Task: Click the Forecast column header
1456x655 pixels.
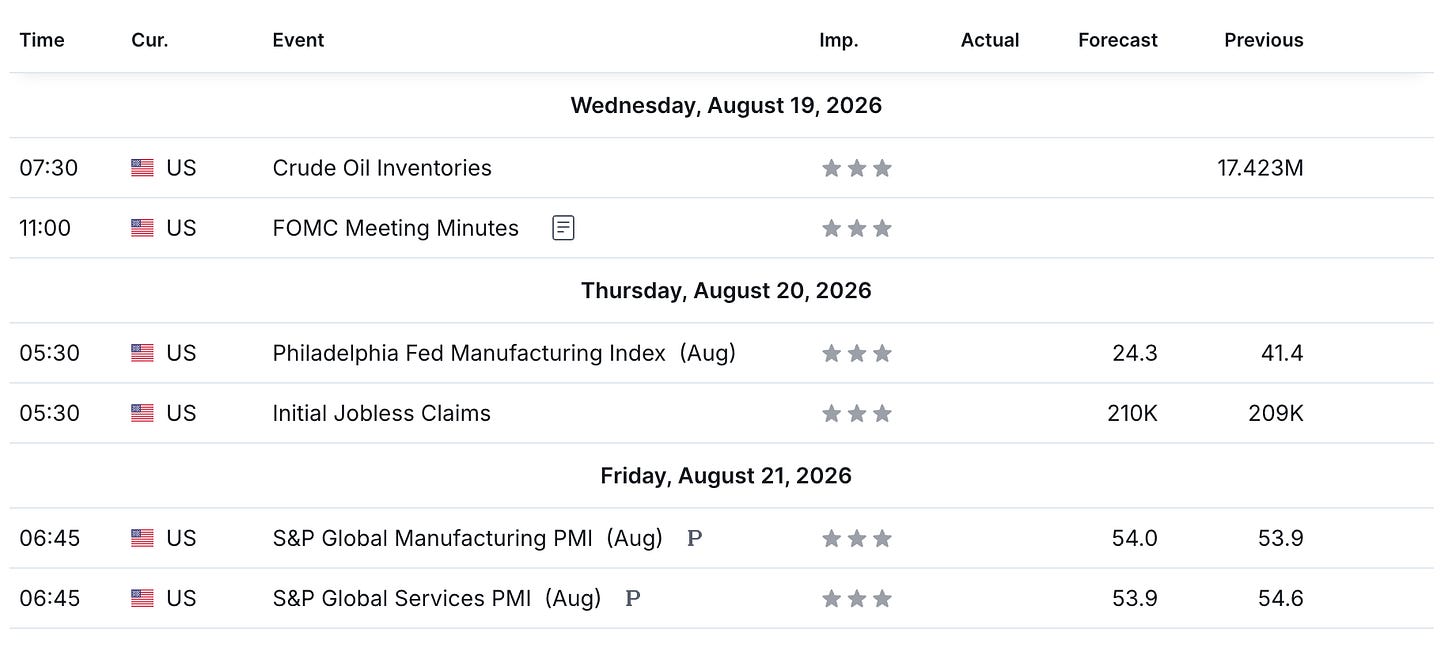Action: click(x=1118, y=40)
